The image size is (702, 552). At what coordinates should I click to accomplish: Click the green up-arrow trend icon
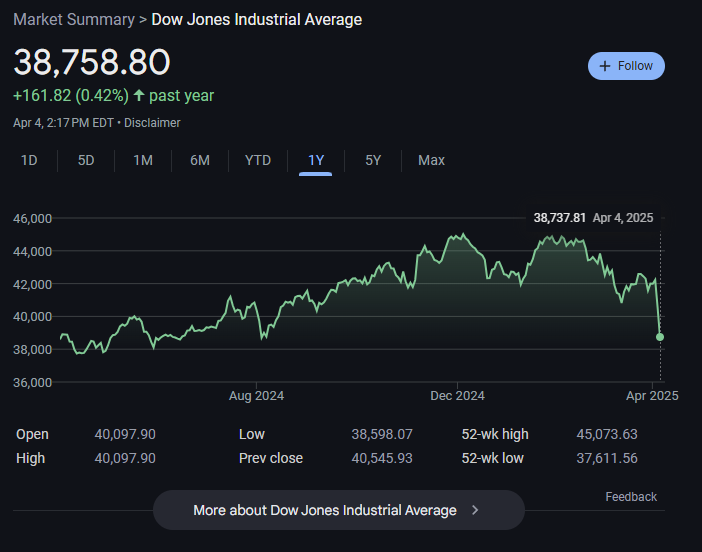click(139, 95)
